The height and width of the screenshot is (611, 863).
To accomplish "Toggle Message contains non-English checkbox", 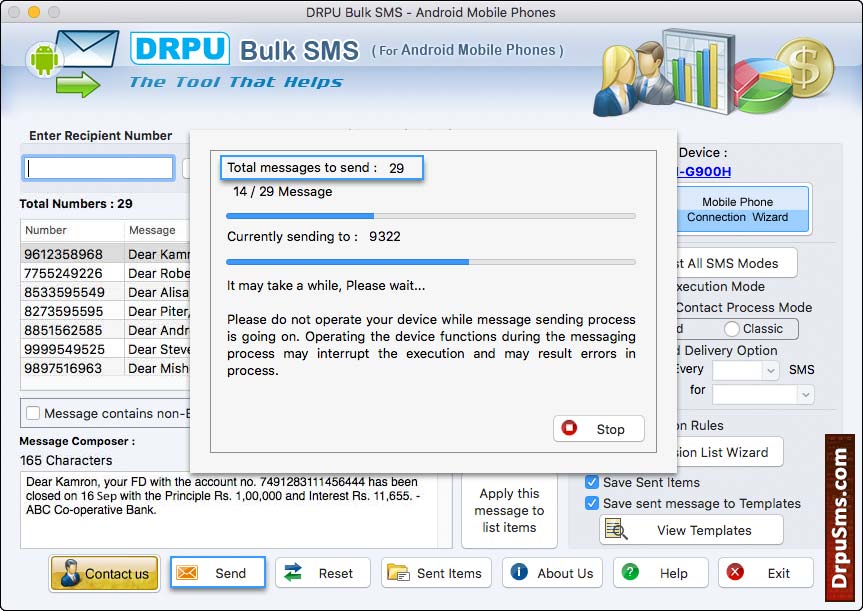I will click(x=33, y=413).
